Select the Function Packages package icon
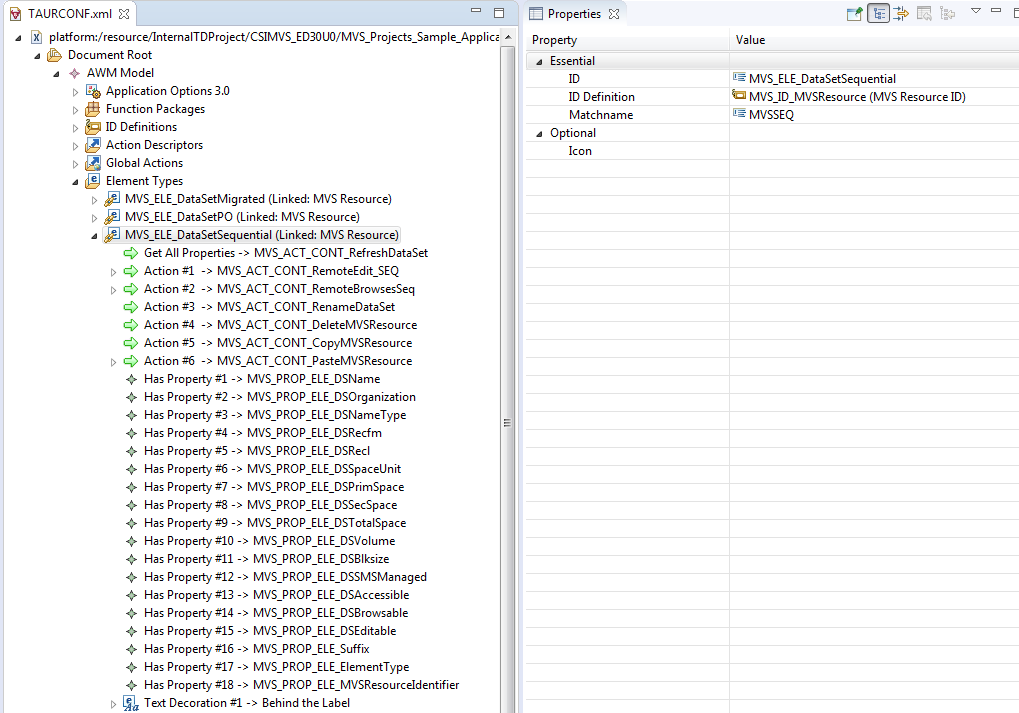 [92, 108]
